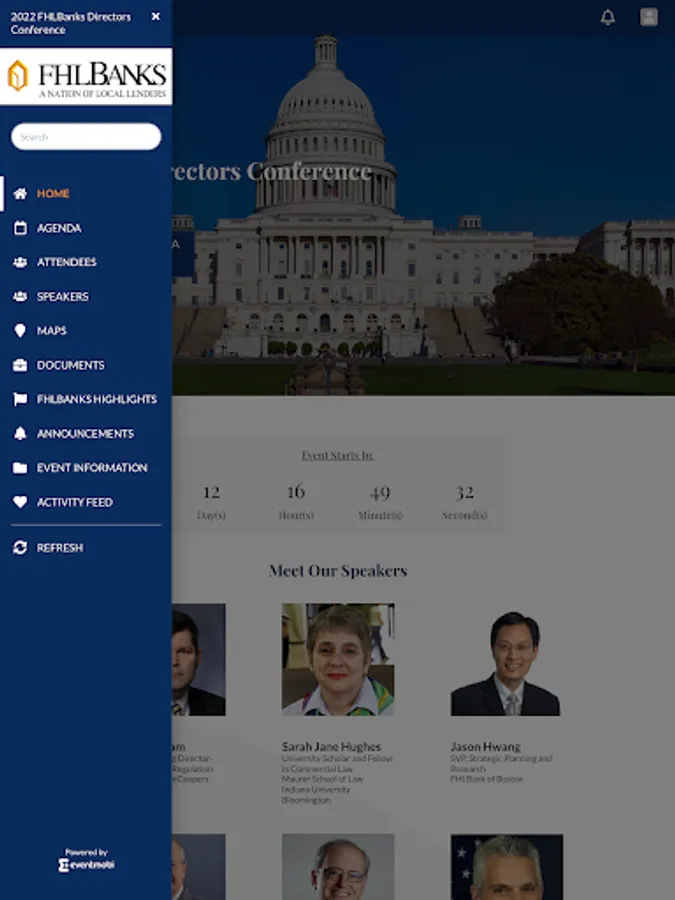Click the Sarah Jane Hughes name
This screenshot has height=900, width=675.
pos(331,746)
